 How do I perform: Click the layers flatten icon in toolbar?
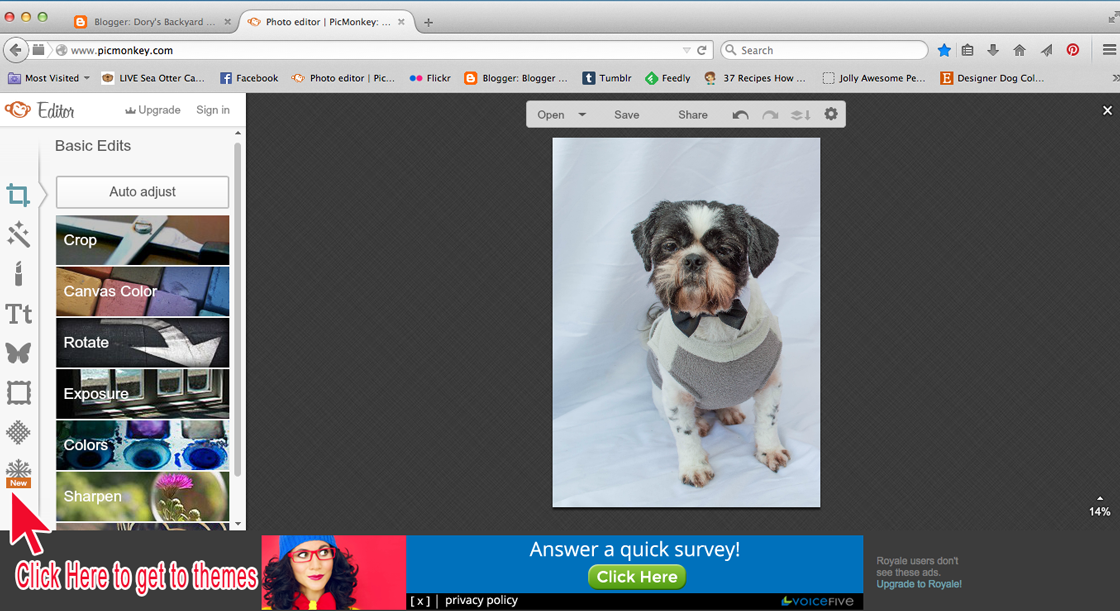click(x=800, y=114)
